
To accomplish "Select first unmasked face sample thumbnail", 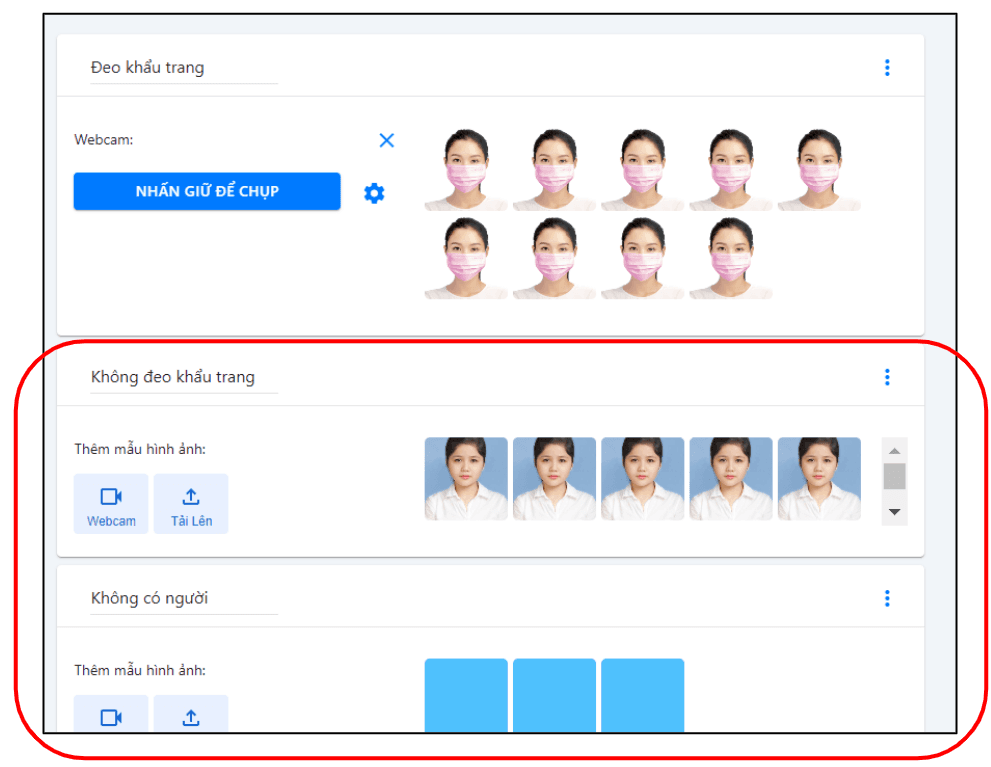I will click(466, 479).
